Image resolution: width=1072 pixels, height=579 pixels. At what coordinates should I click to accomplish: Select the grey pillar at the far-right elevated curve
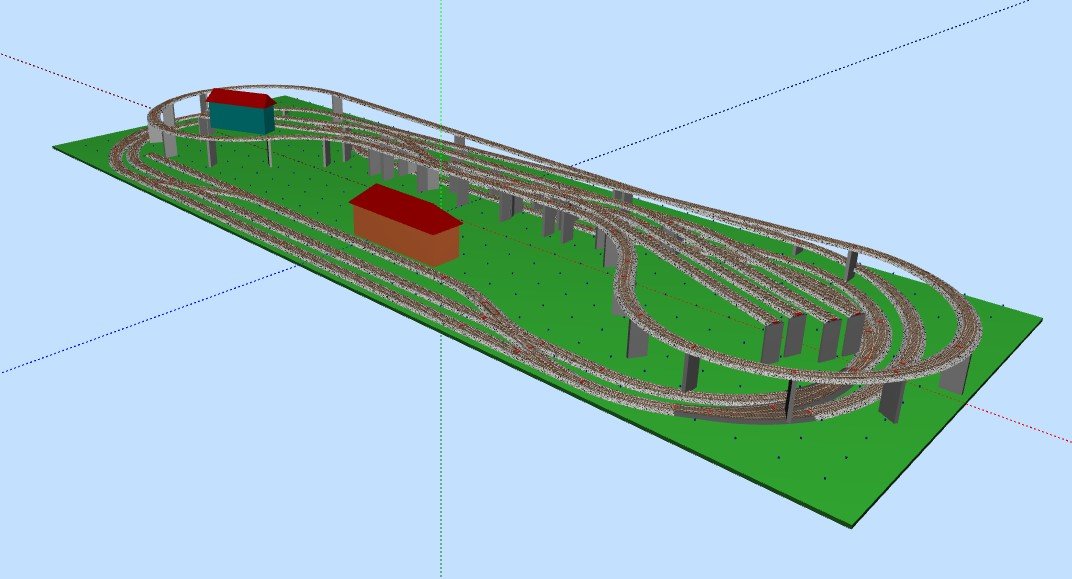952,378
